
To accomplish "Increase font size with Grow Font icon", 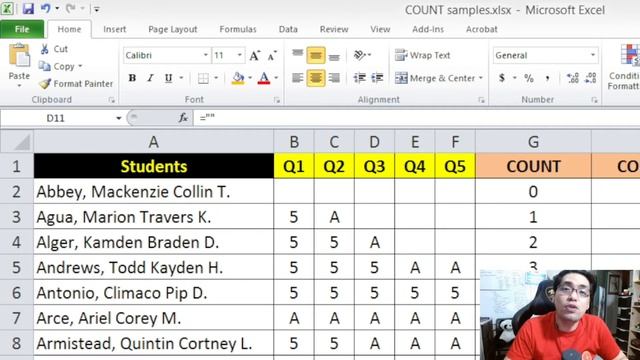I will pyautogui.click(x=255, y=56).
